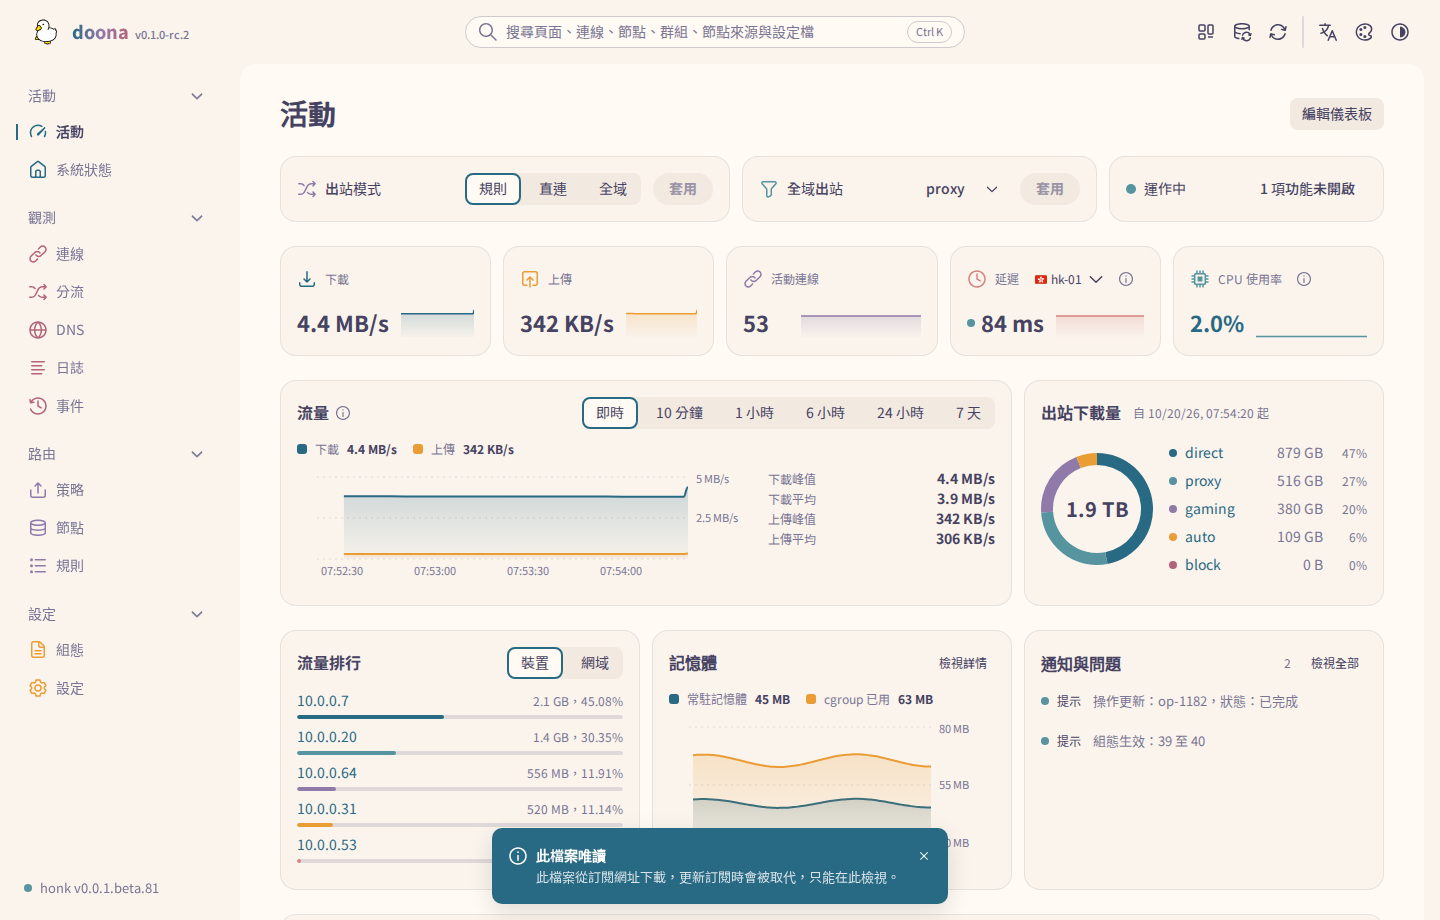This screenshot has height=920, width=1440.
Task: Select 10 分鐘 traffic range tab
Action: coord(680,413)
